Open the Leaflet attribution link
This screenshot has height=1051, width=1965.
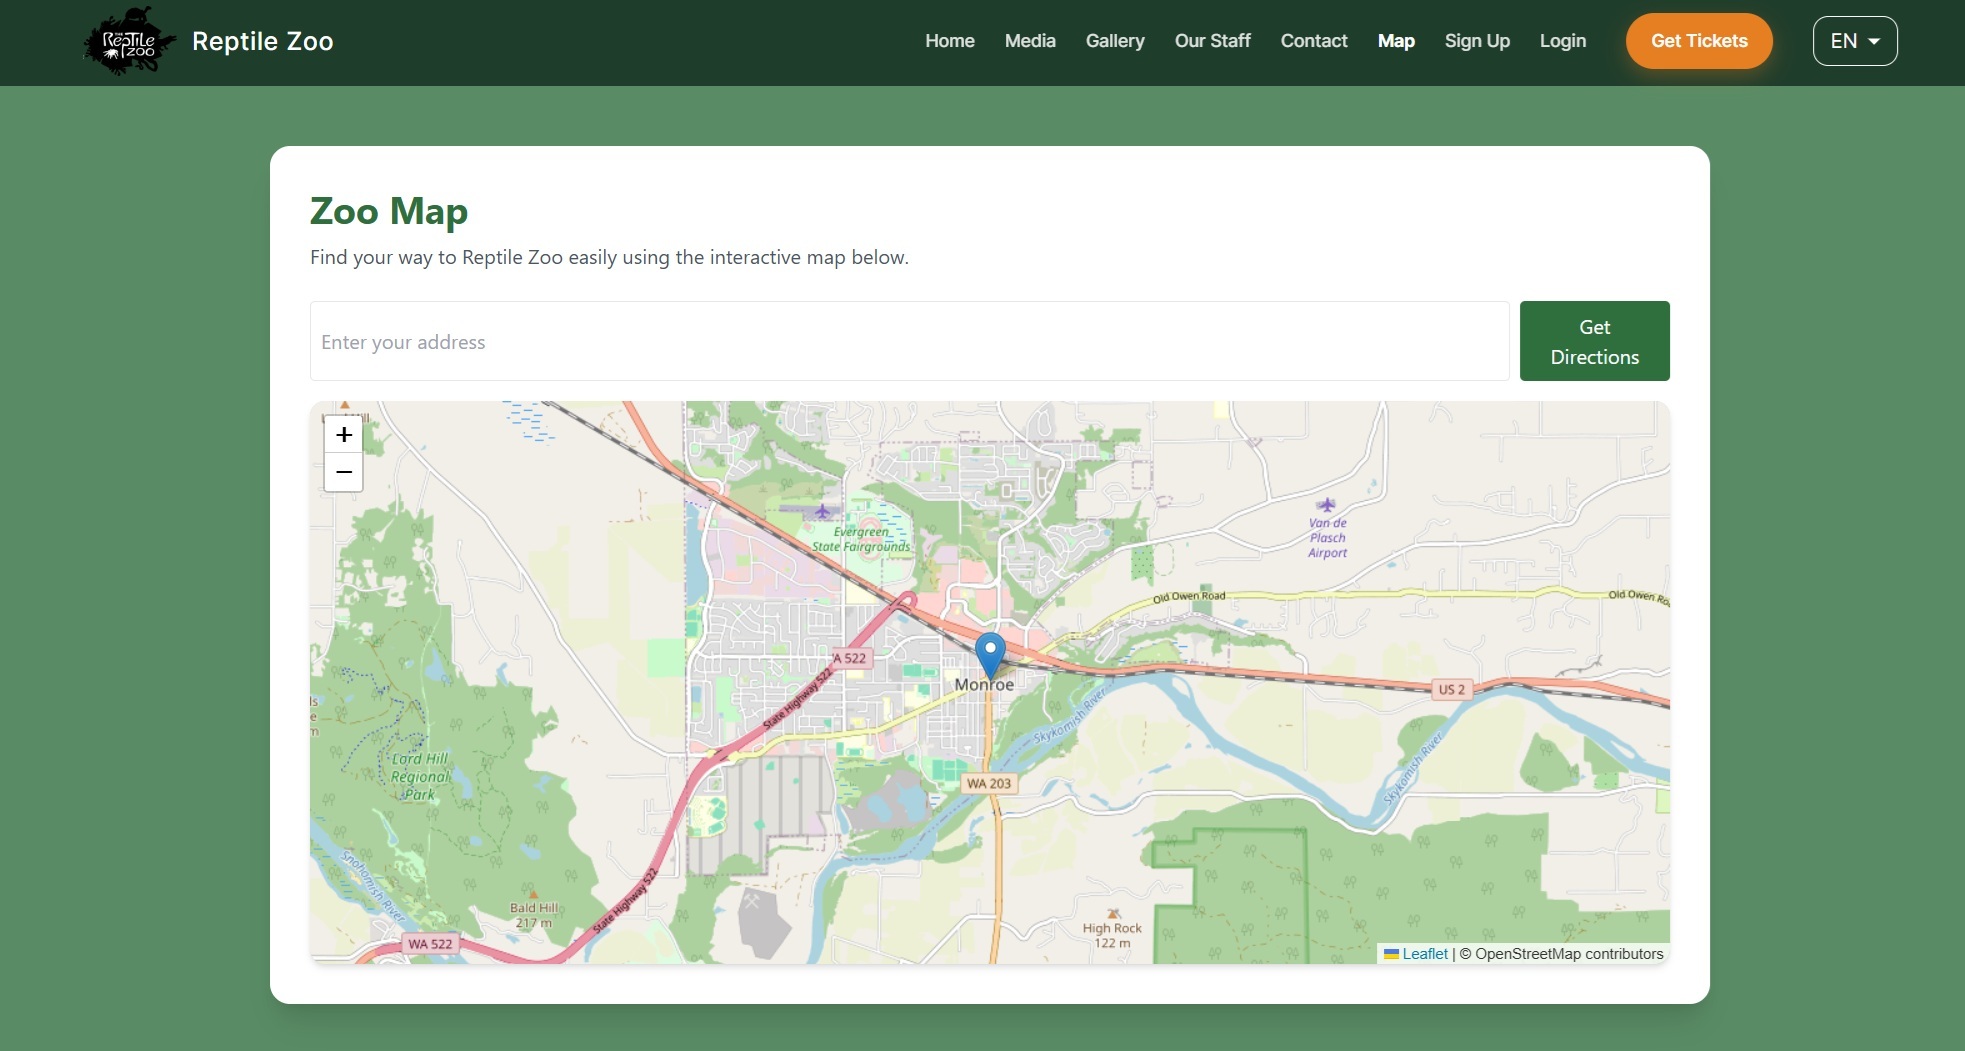click(x=1424, y=954)
